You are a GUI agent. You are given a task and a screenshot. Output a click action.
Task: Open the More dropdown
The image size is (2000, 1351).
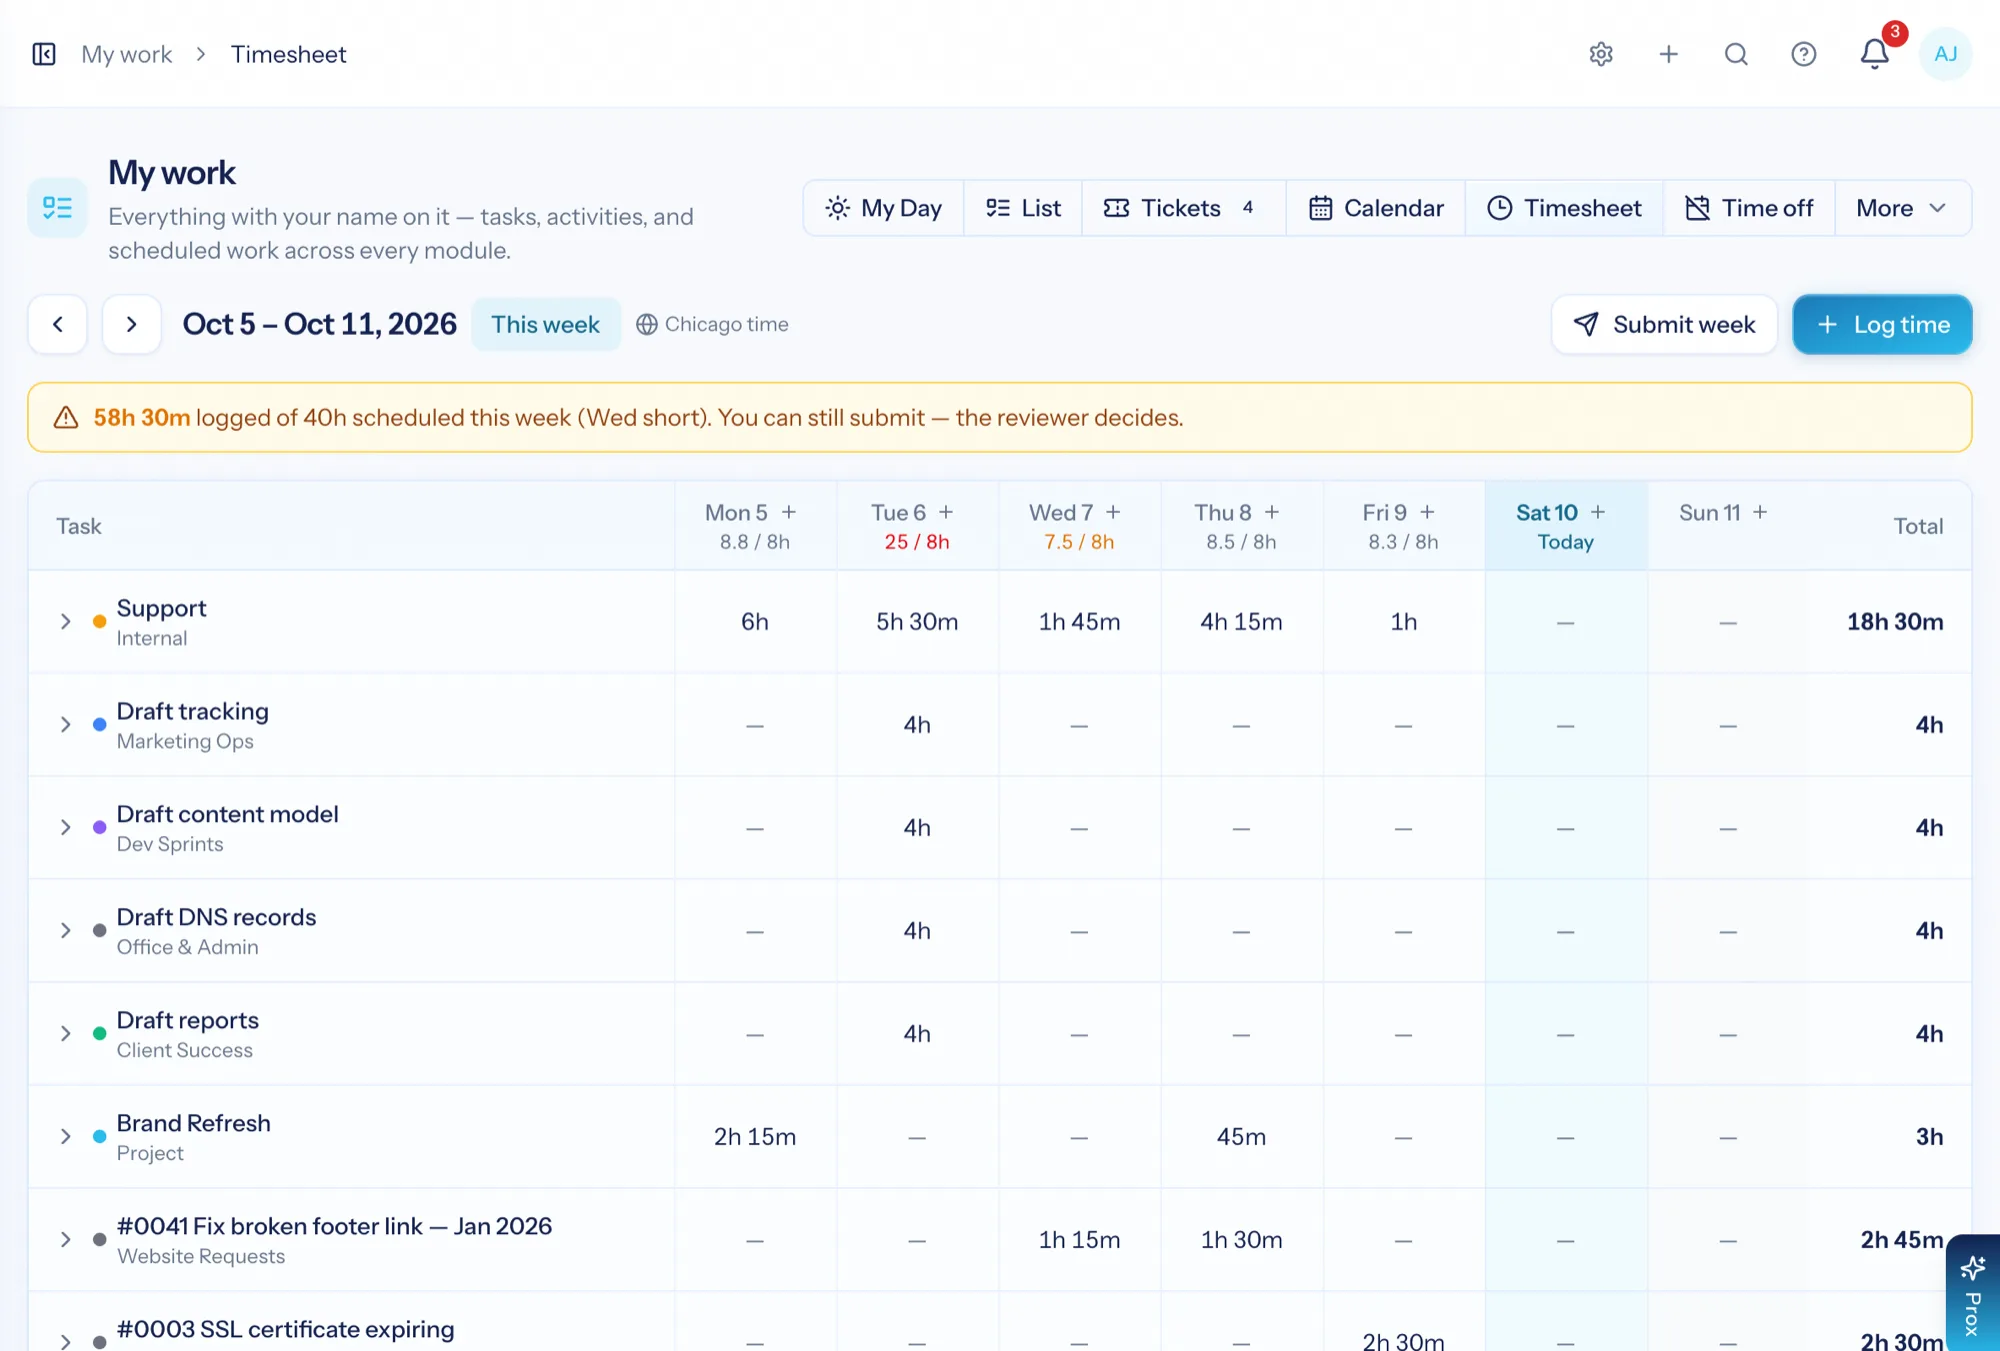[1902, 208]
